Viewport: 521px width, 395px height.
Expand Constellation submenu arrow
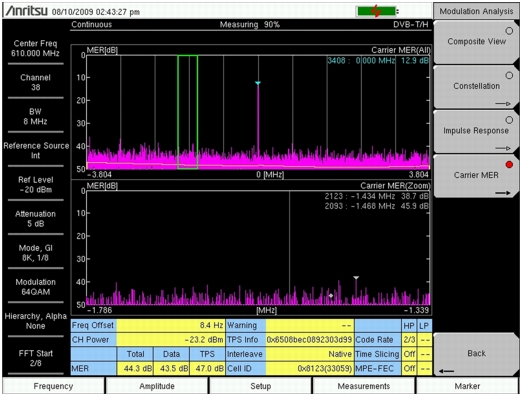pyautogui.click(x=503, y=104)
